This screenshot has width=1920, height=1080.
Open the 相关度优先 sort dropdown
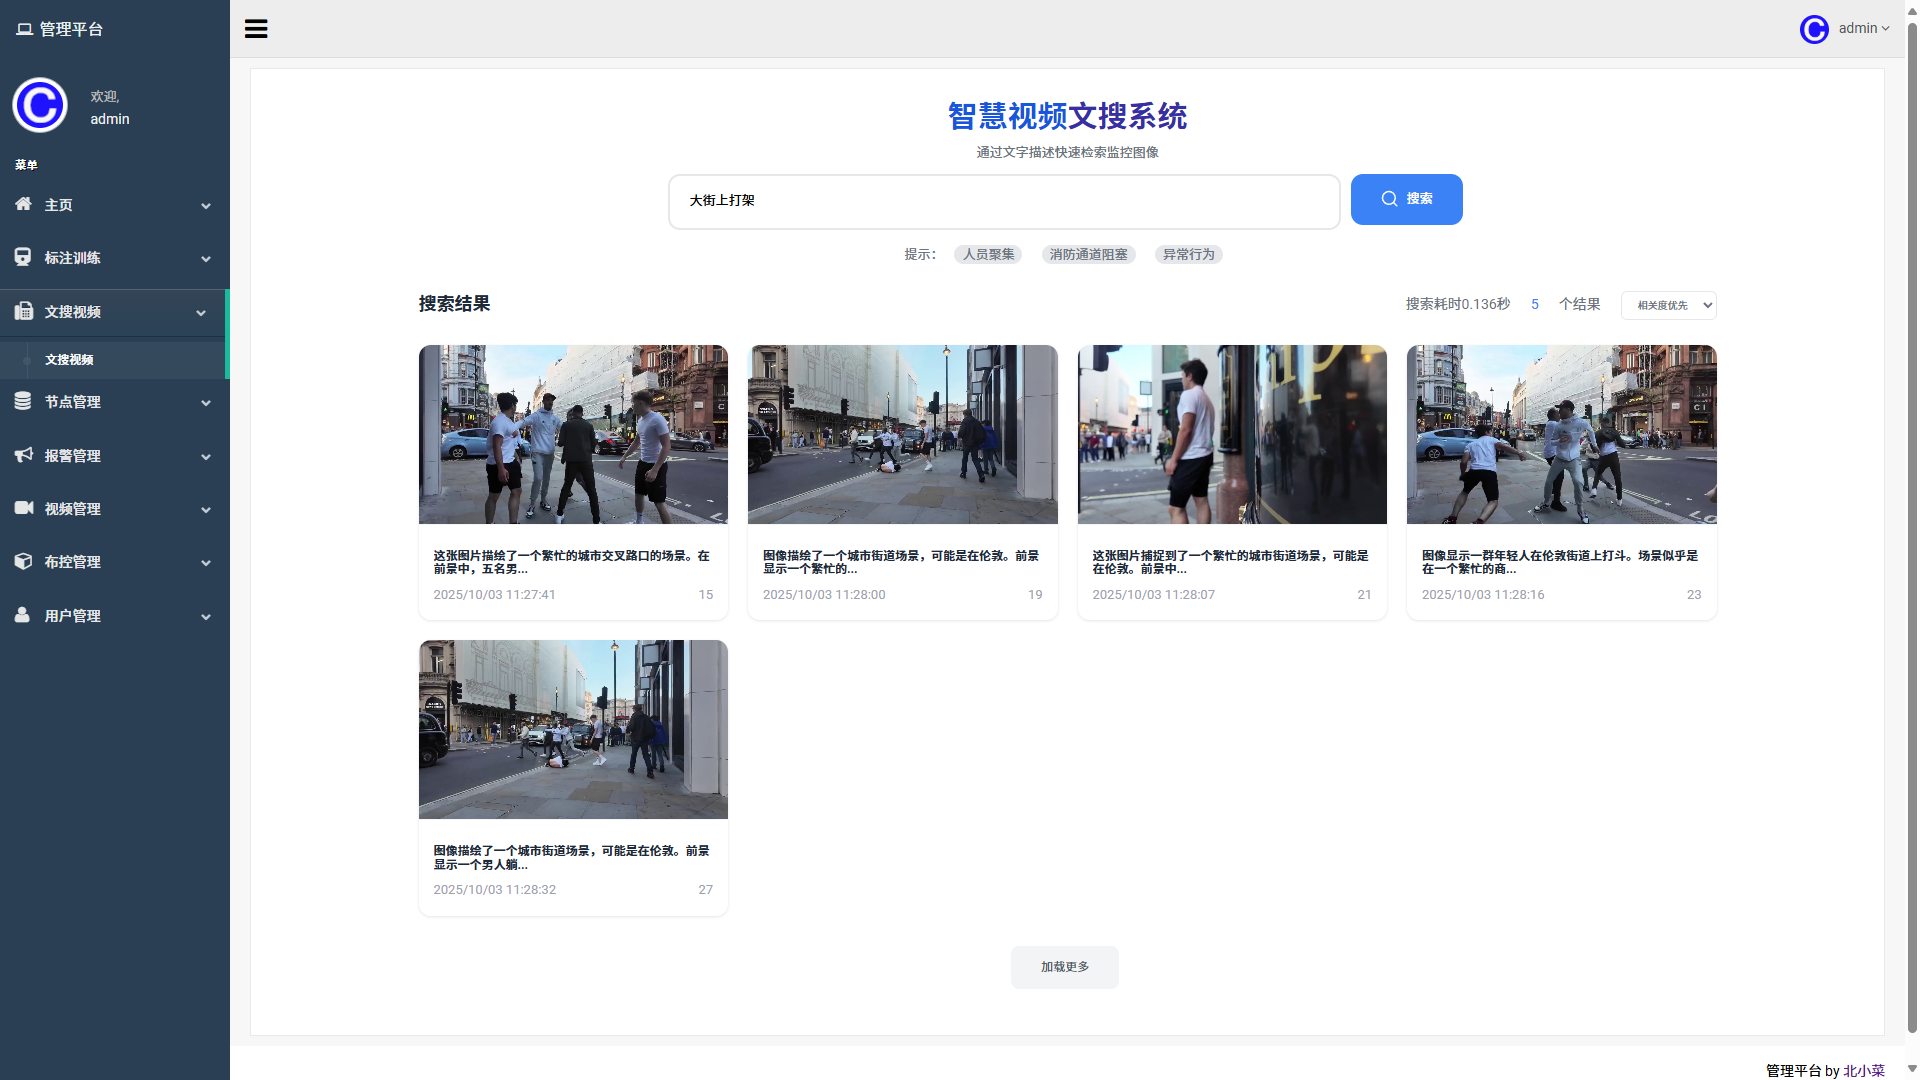tap(1668, 305)
